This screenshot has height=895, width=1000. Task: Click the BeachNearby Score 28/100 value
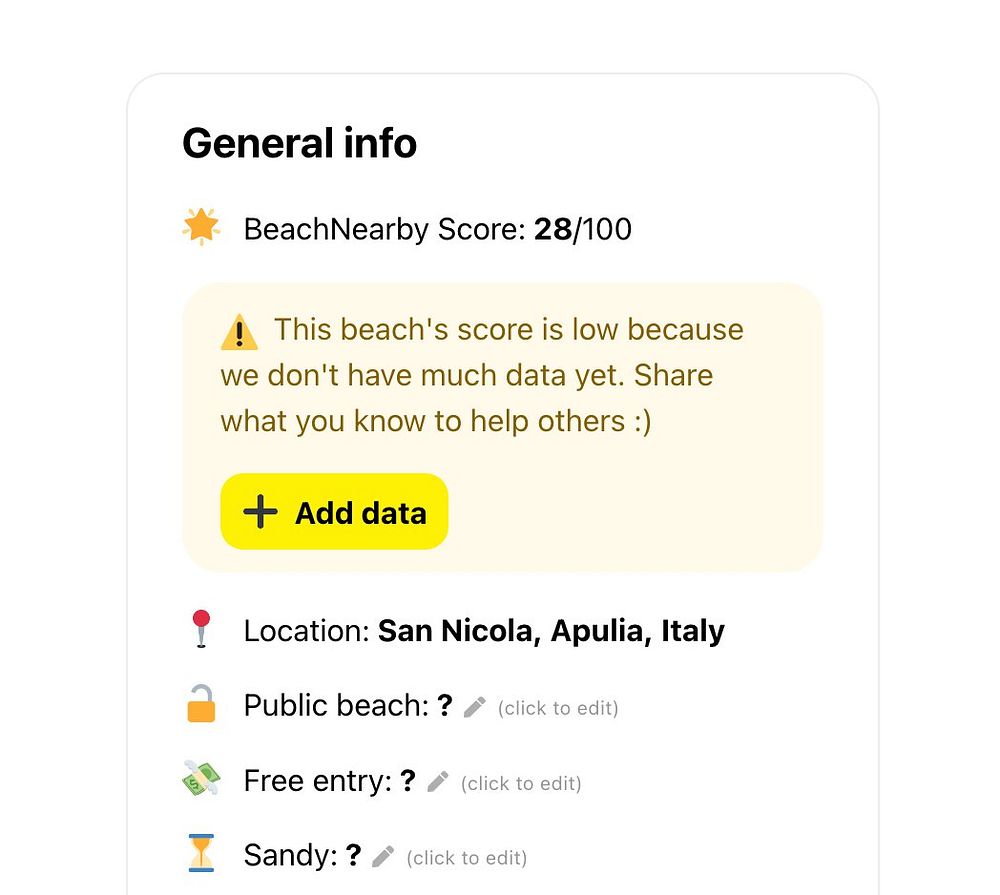[582, 229]
